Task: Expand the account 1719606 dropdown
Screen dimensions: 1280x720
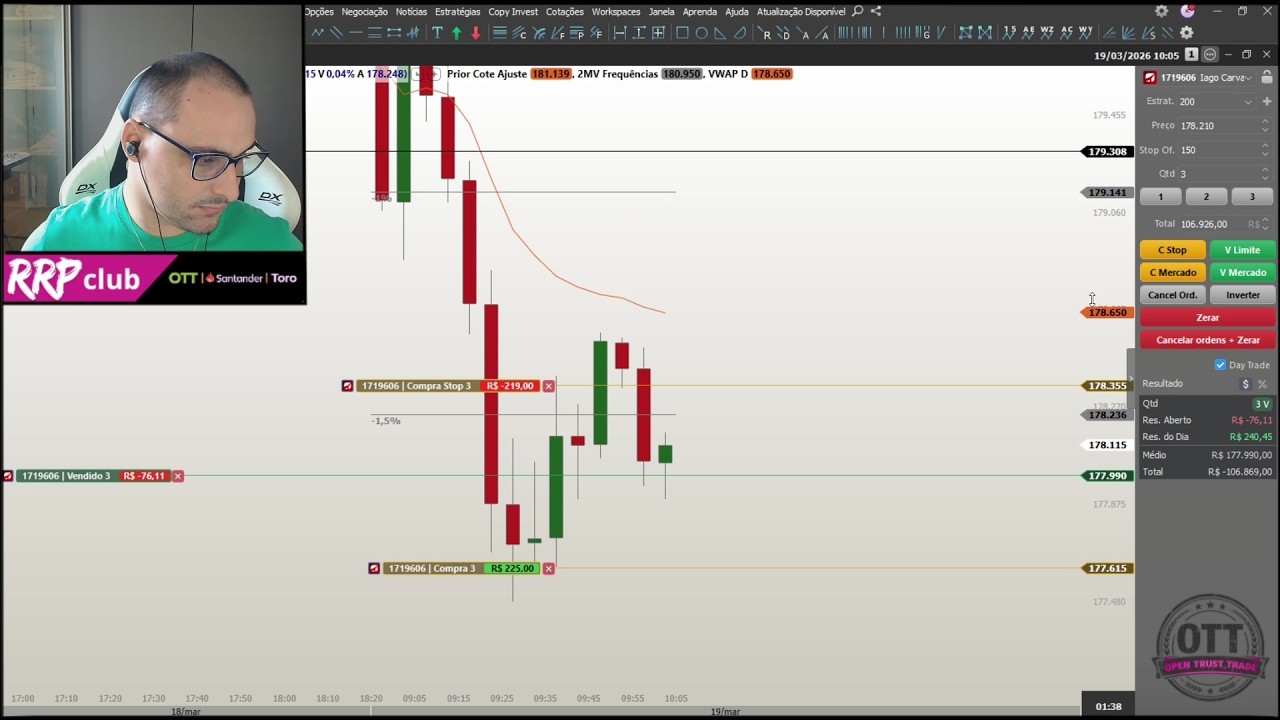Action: coord(1249,77)
